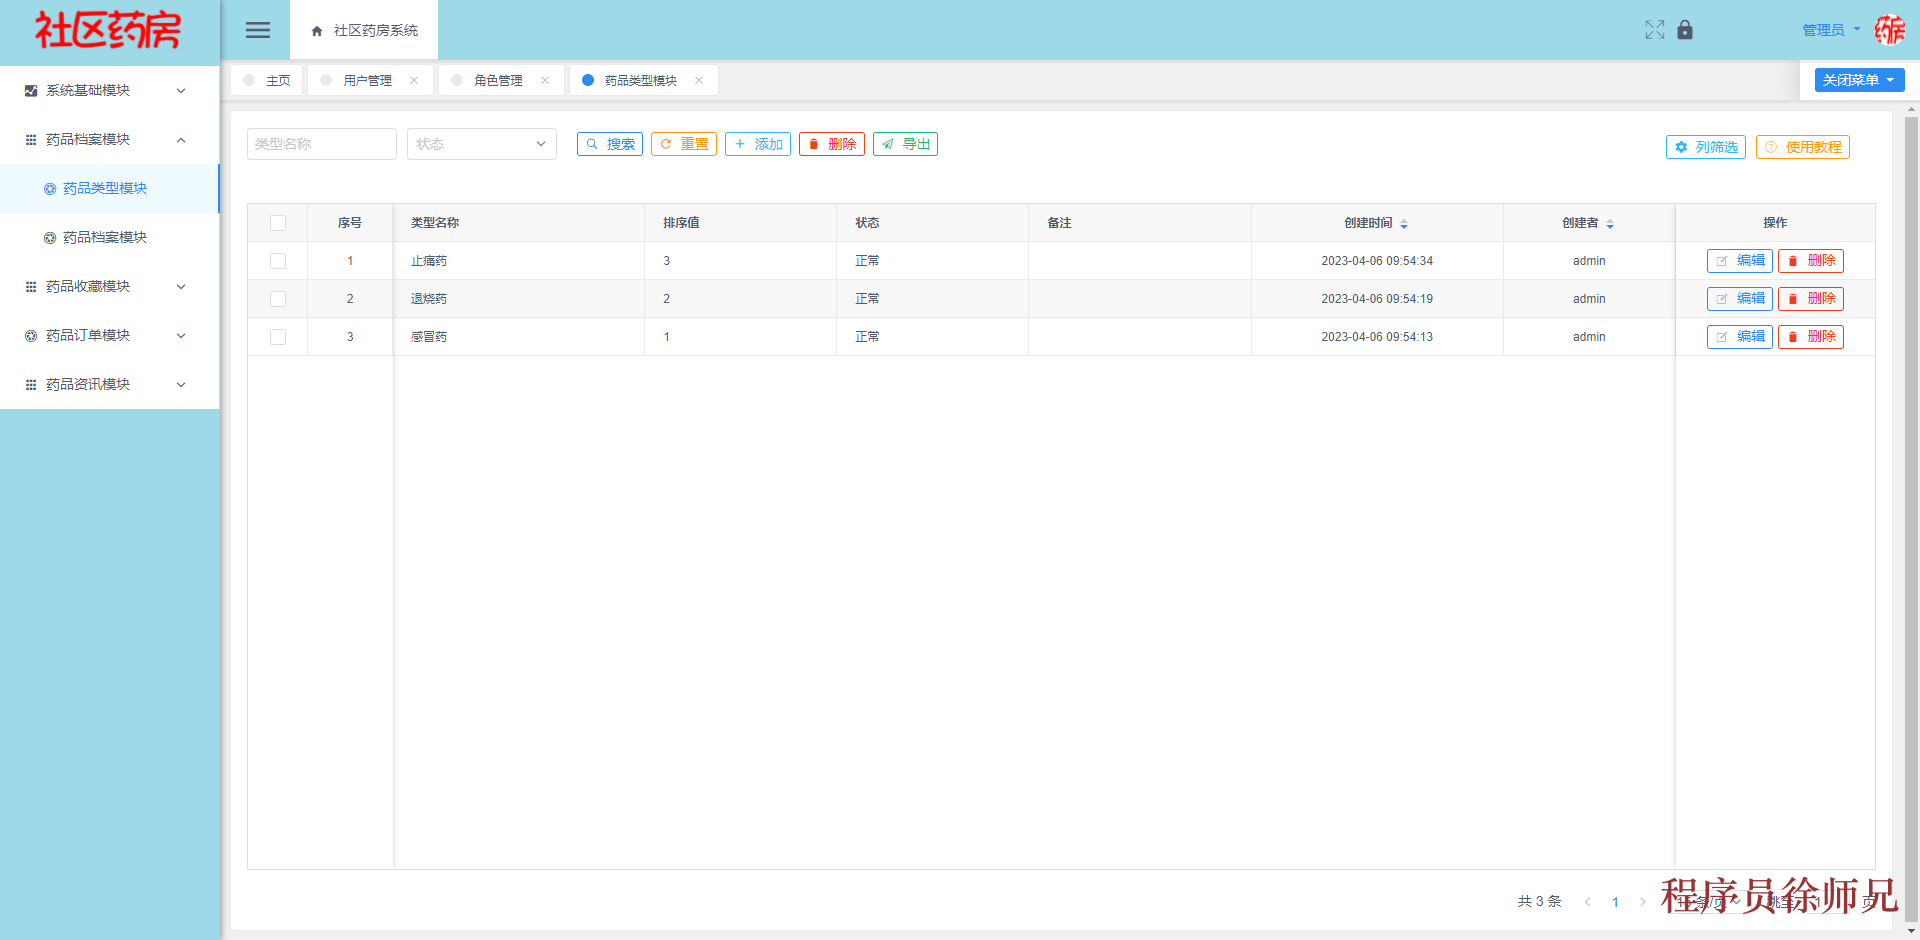Click the hamburger menu icon to collapse sidebar
Screen dimensions: 1920x940
[257, 30]
